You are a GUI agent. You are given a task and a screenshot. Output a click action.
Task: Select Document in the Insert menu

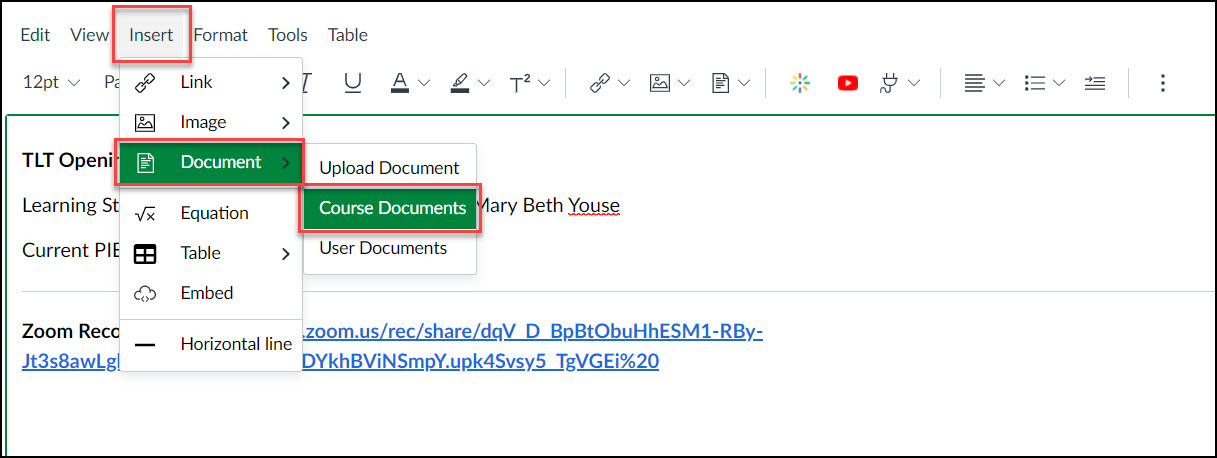tap(211, 162)
